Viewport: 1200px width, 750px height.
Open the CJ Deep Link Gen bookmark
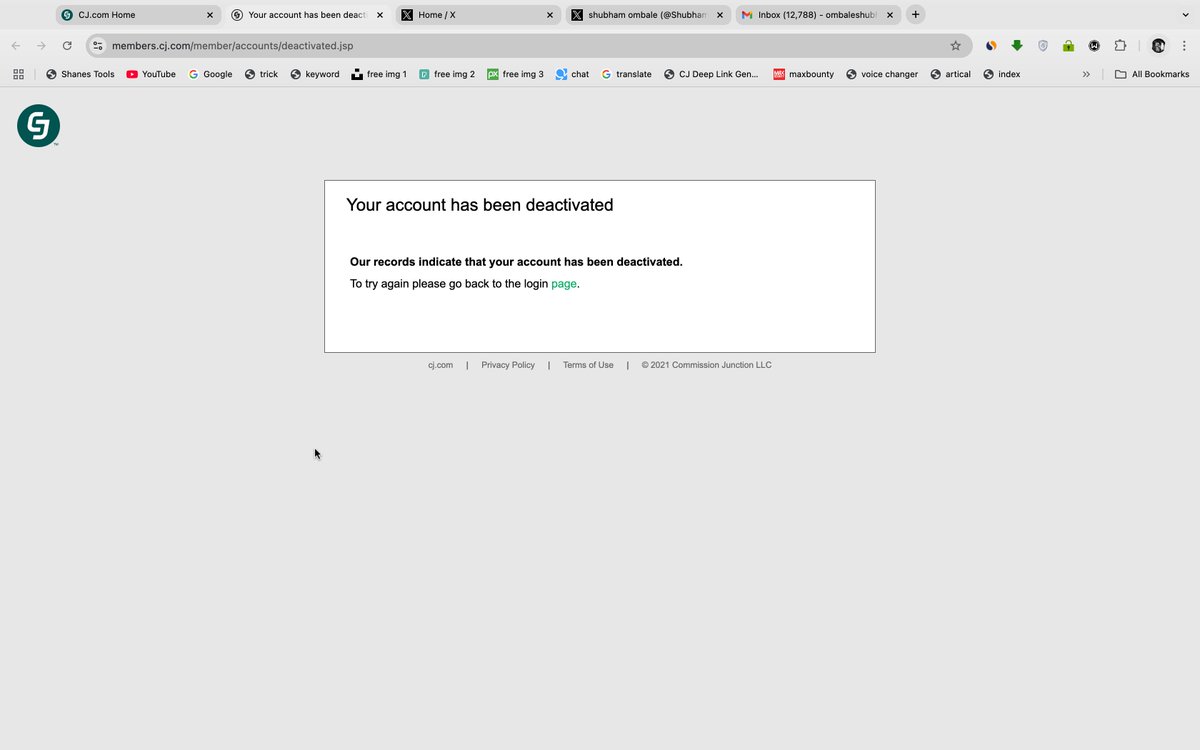711,74
